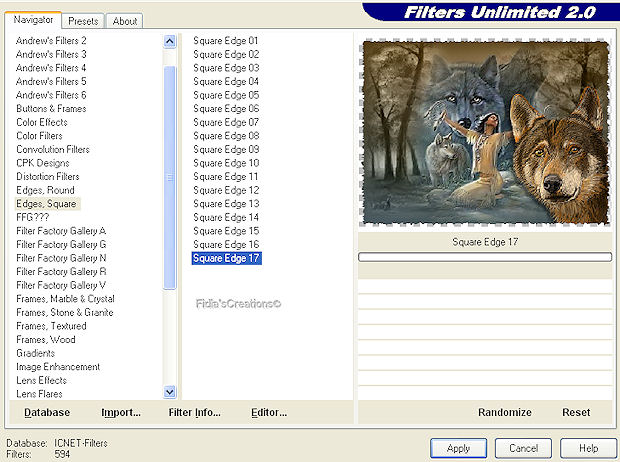
Task: Select FFG??? category
Action: point(32,217)
